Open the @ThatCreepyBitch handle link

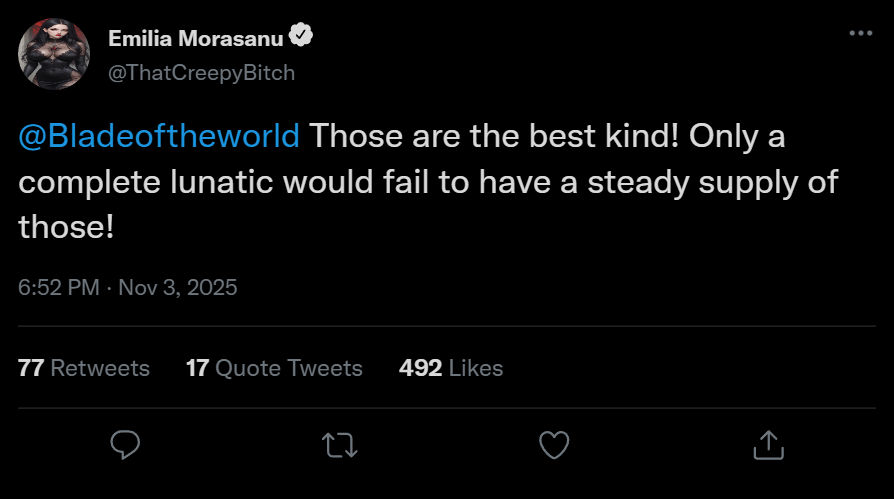point(201,73)
